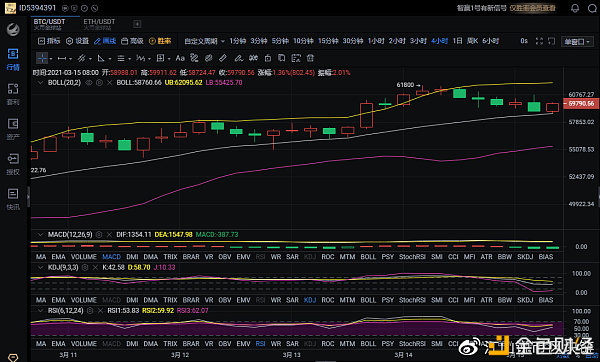Click the 智赢1号有新信号 notice

(481, 8)
